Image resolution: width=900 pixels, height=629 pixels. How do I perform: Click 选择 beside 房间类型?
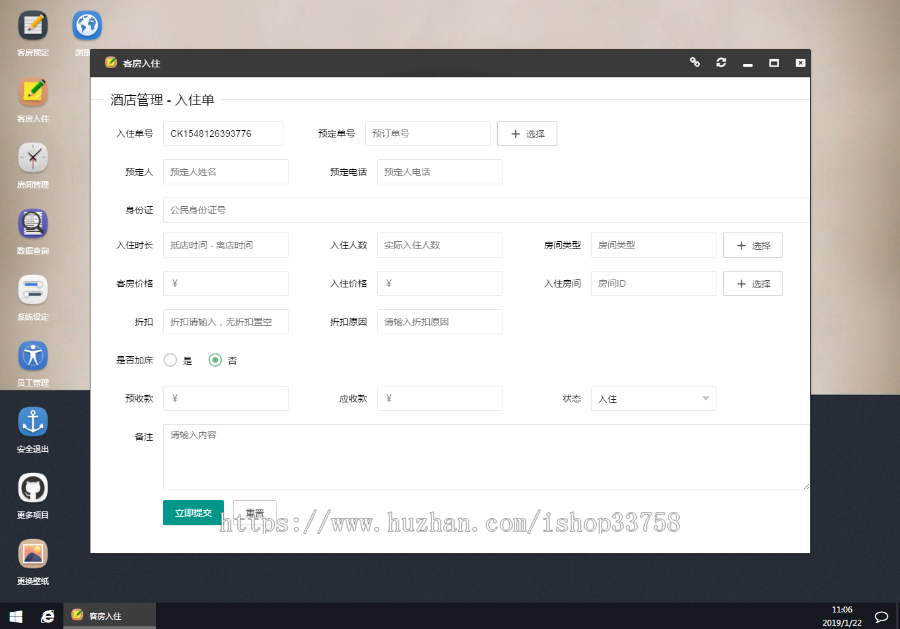click(x=753, y=245)
